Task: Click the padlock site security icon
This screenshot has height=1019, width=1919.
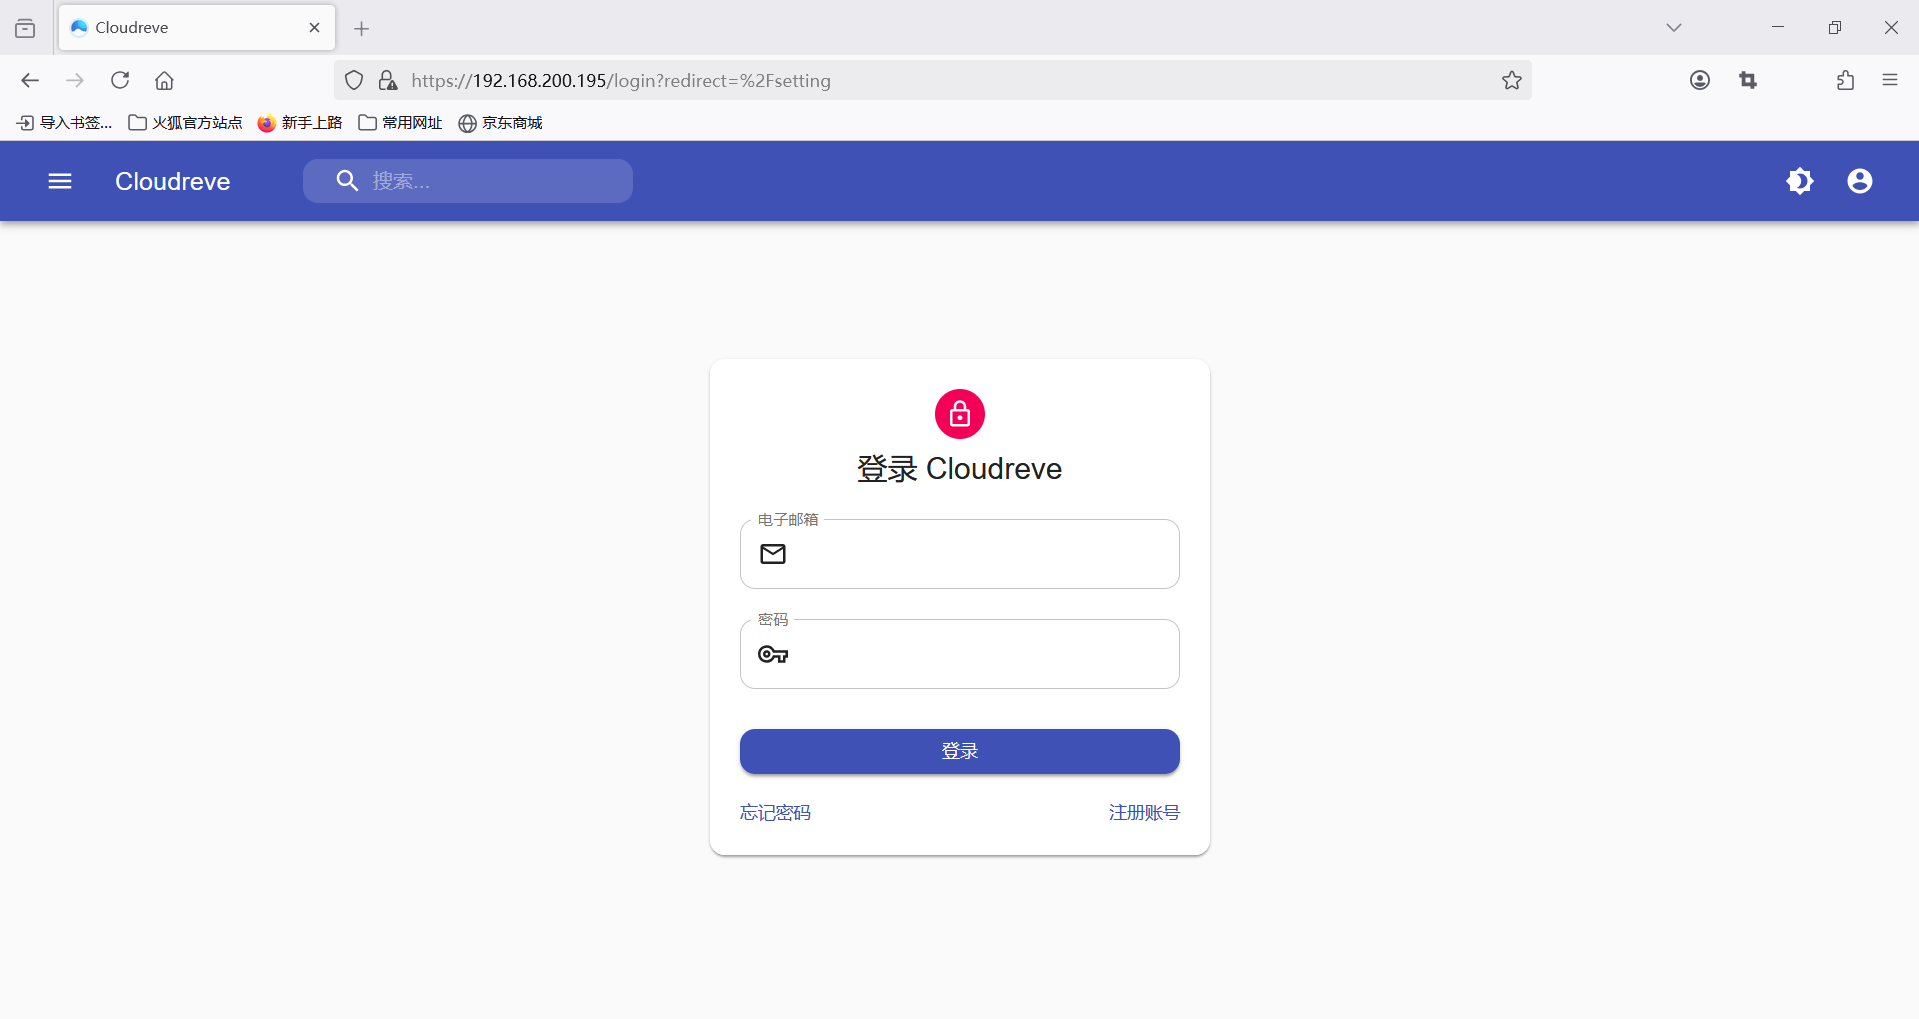Action: pyautogui.click(x=388, y=80)
